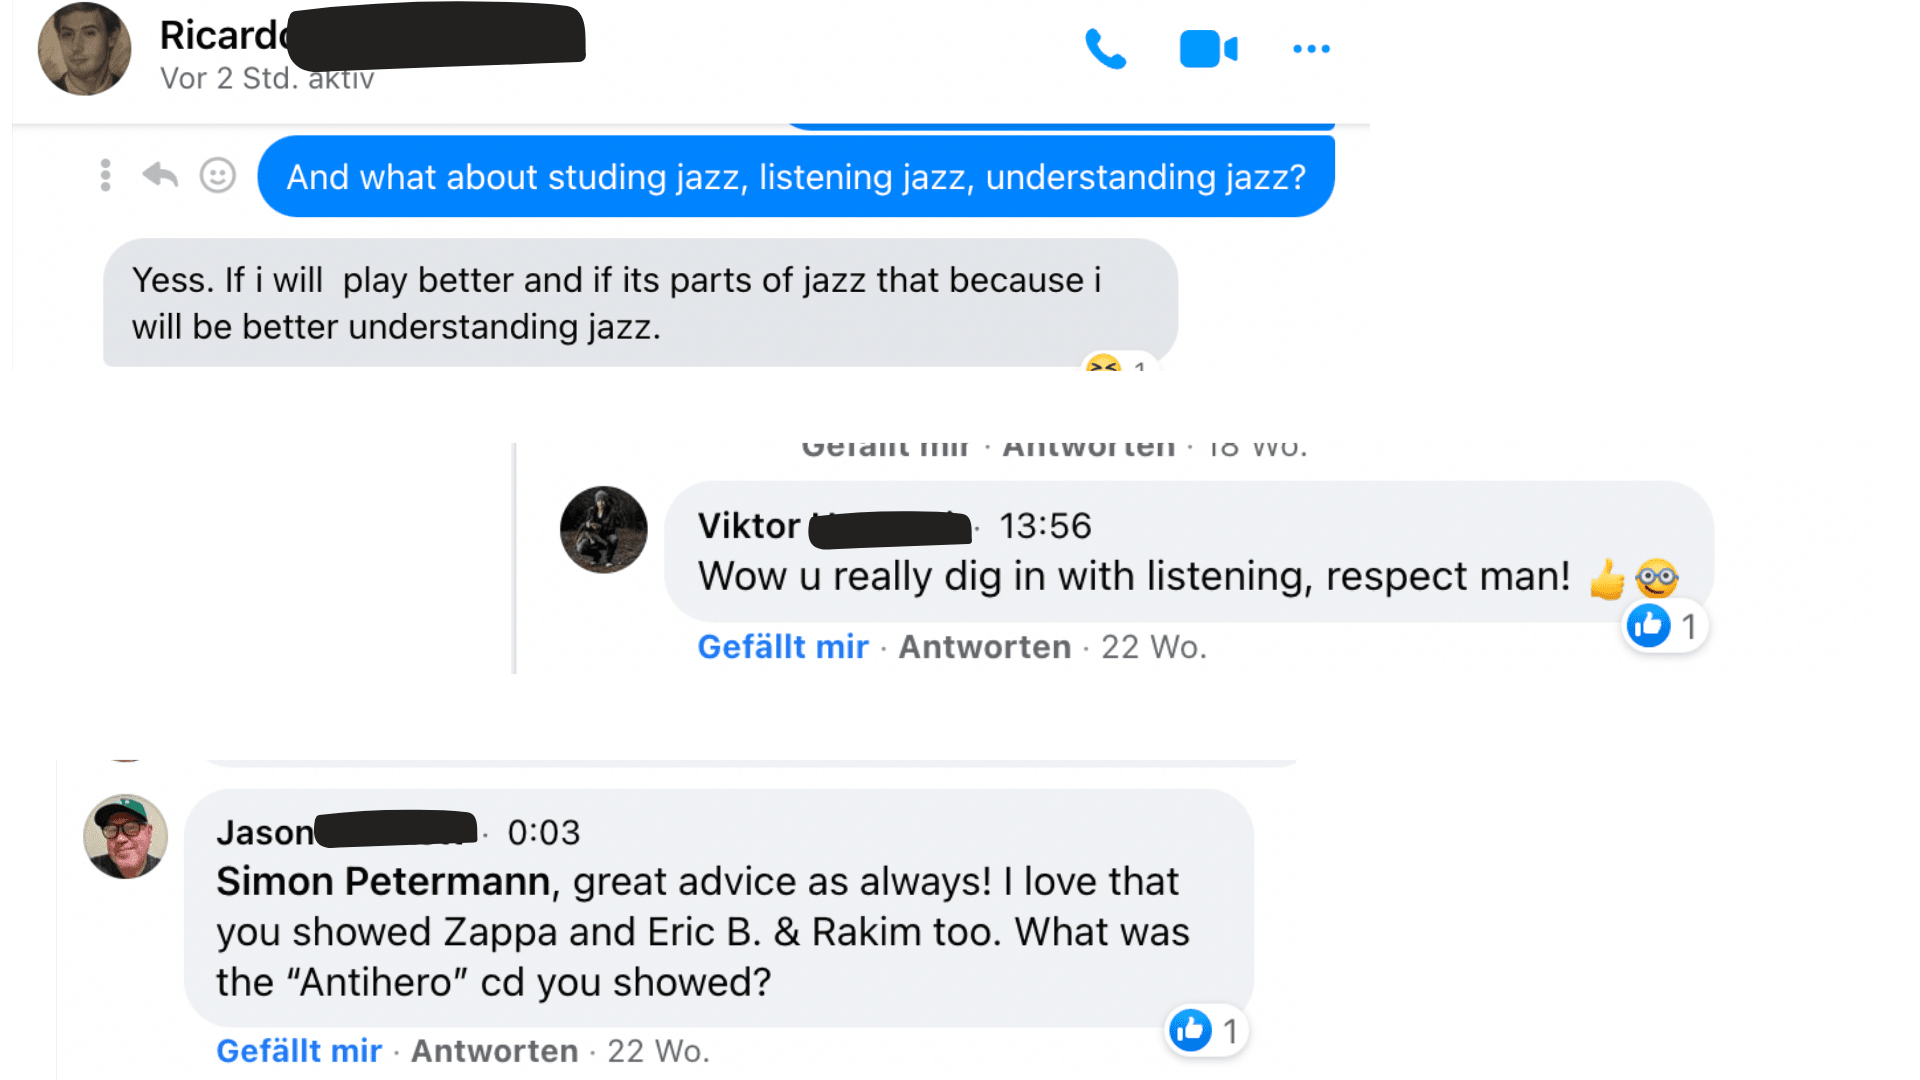
Task: Click the 13:56 video timestamp in Viktor's comment
Action: point(1045,526)
